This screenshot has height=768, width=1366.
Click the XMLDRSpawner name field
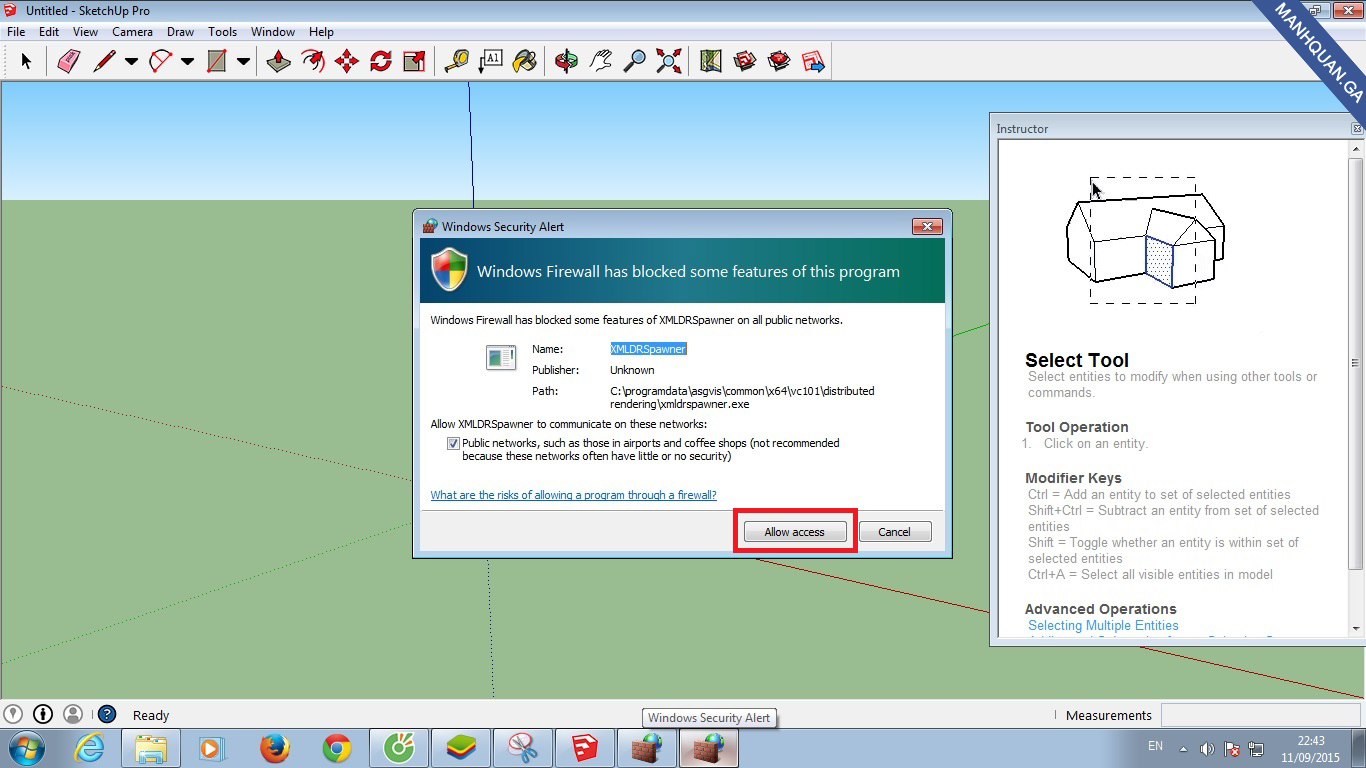tap(649, 349)
